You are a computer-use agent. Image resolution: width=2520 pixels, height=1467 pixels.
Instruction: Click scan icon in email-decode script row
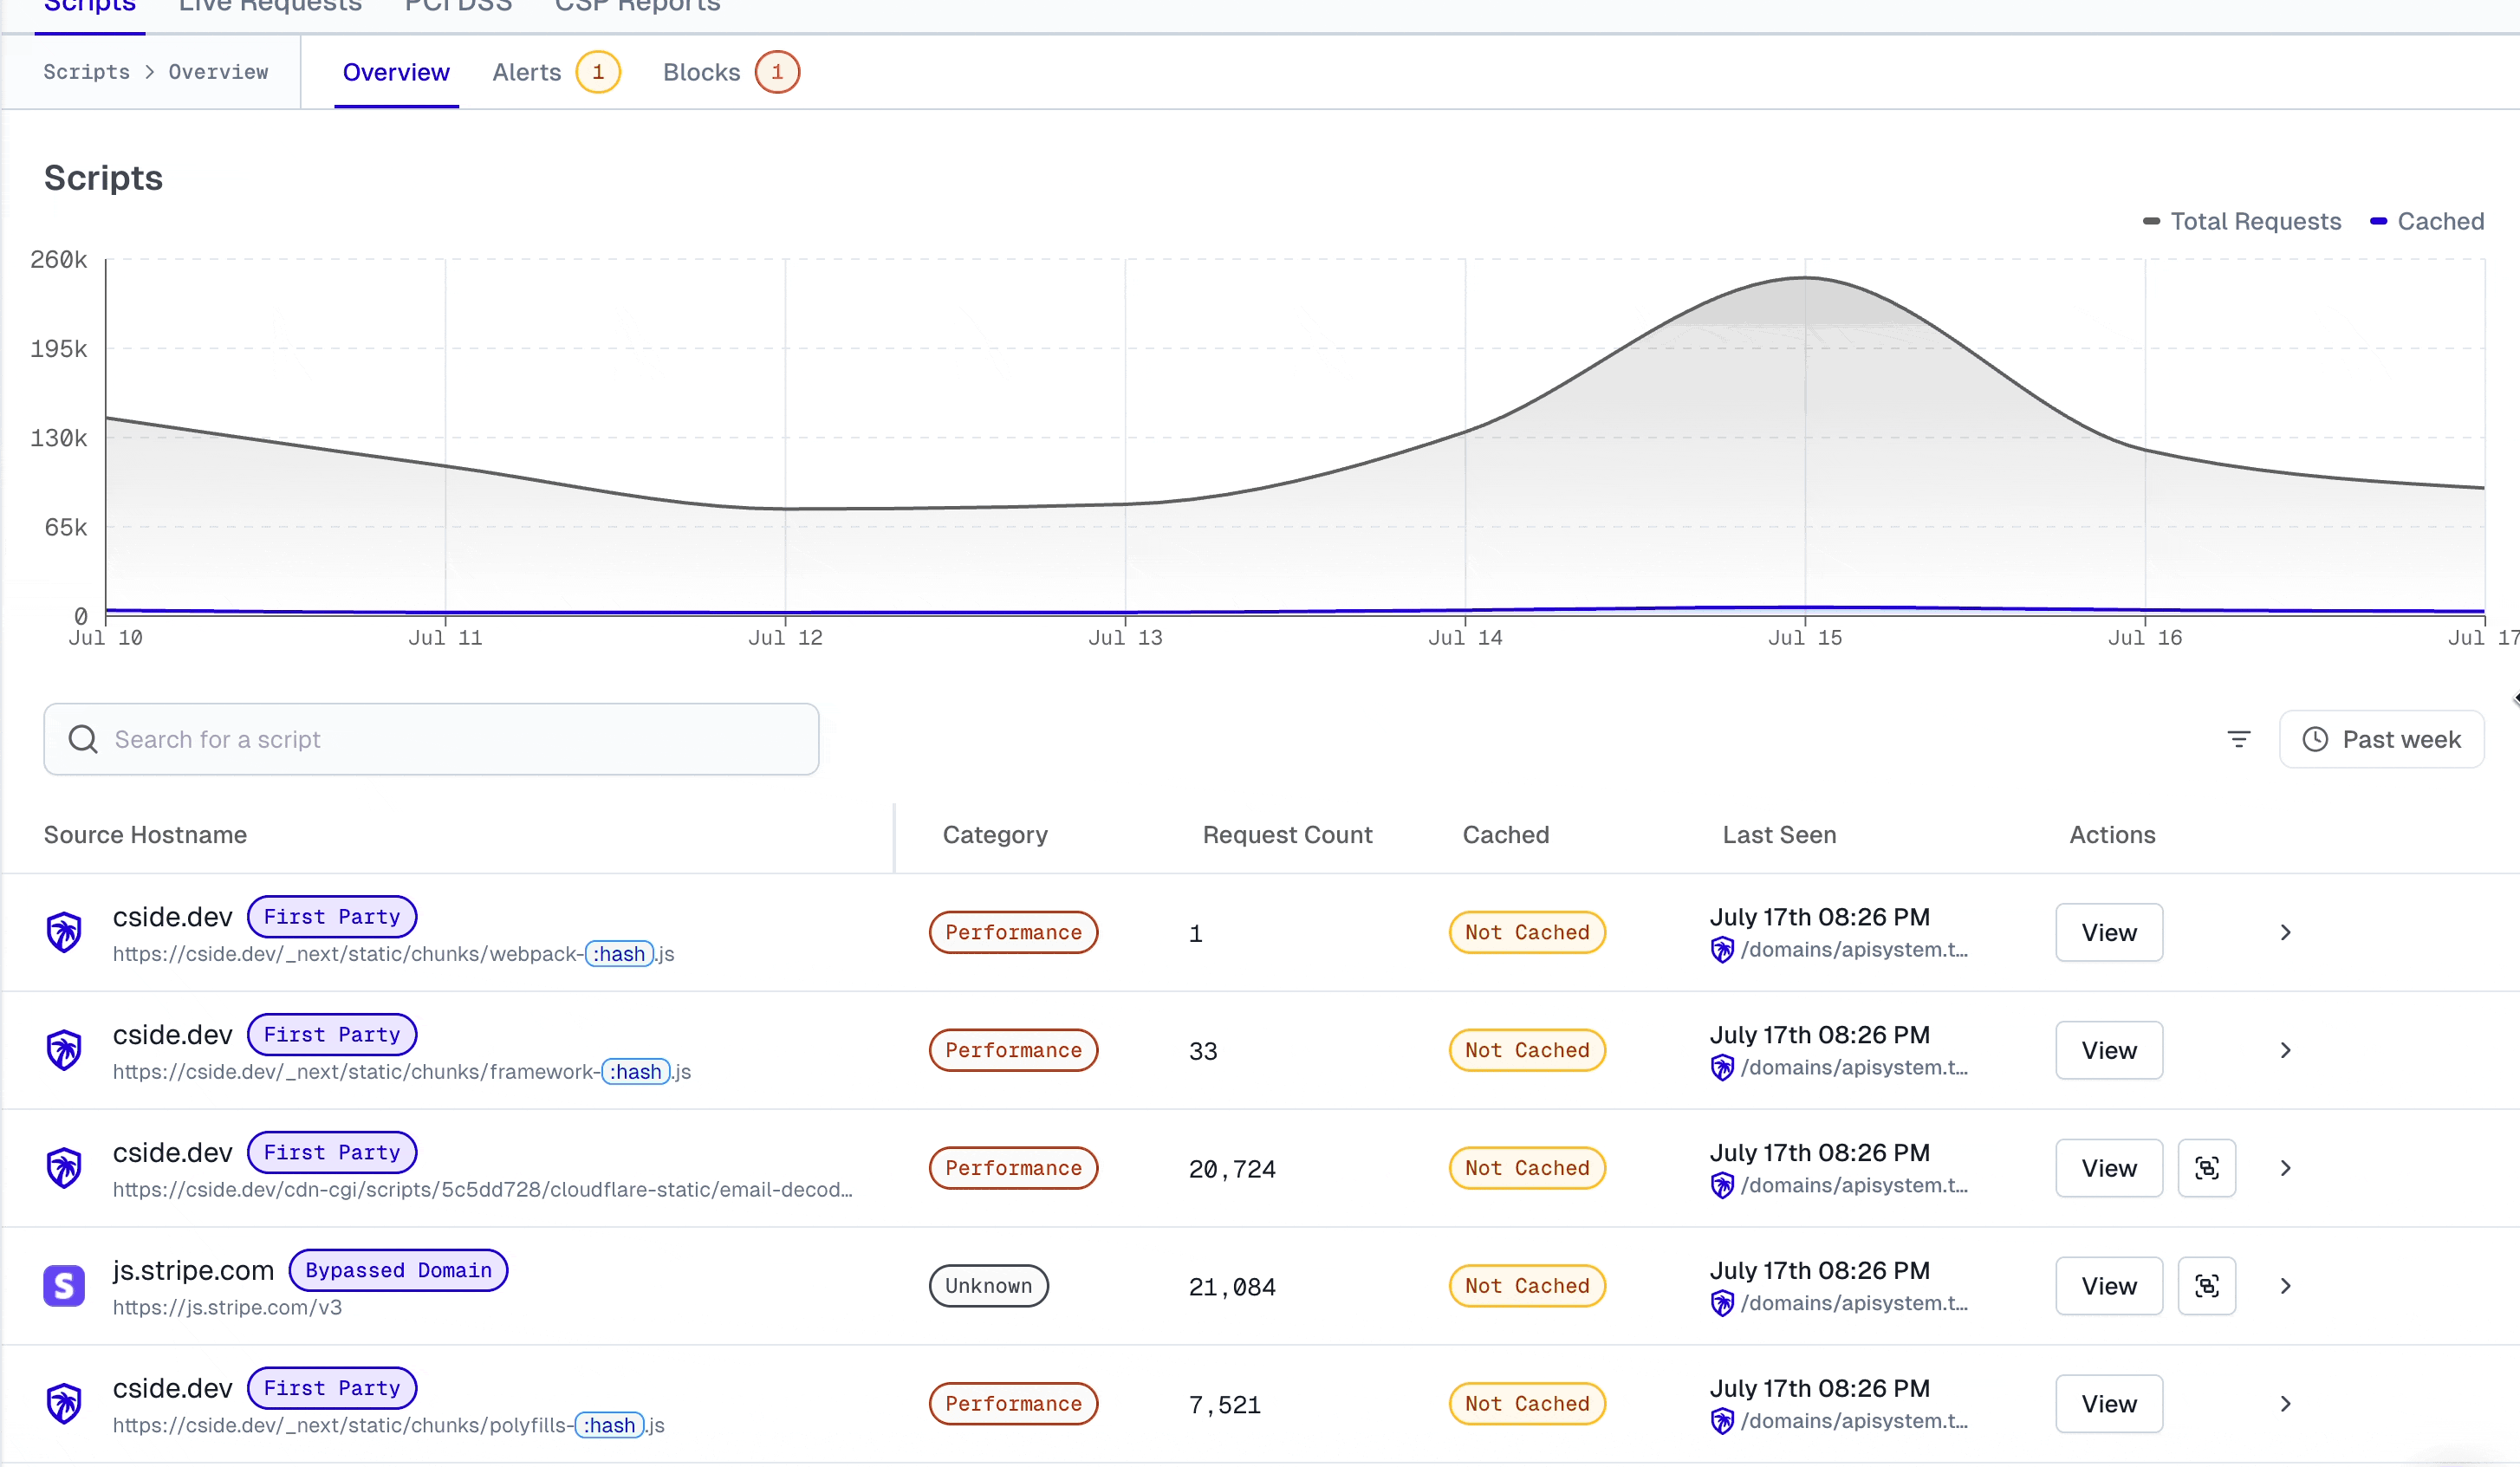2206,1168
